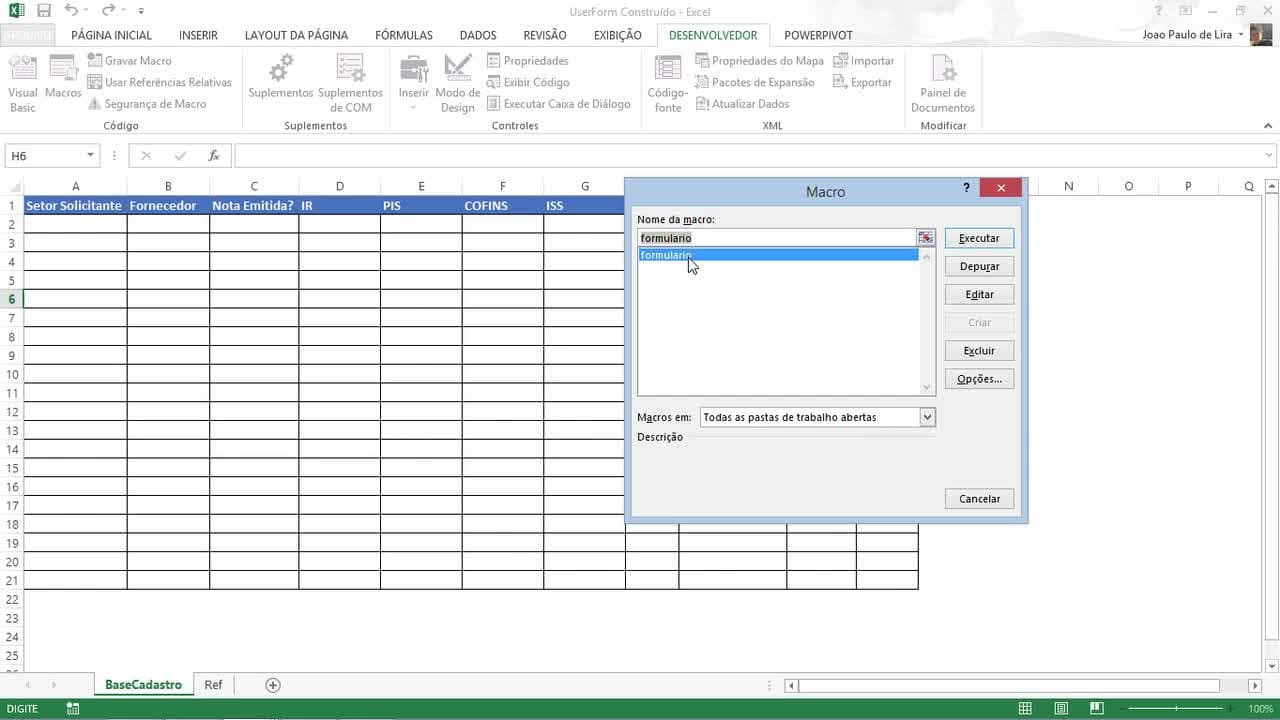Image resolution: width=1280 pixels, height=720 pixels.
Task: Toggle Modo de Design
Action: [457, 84]
